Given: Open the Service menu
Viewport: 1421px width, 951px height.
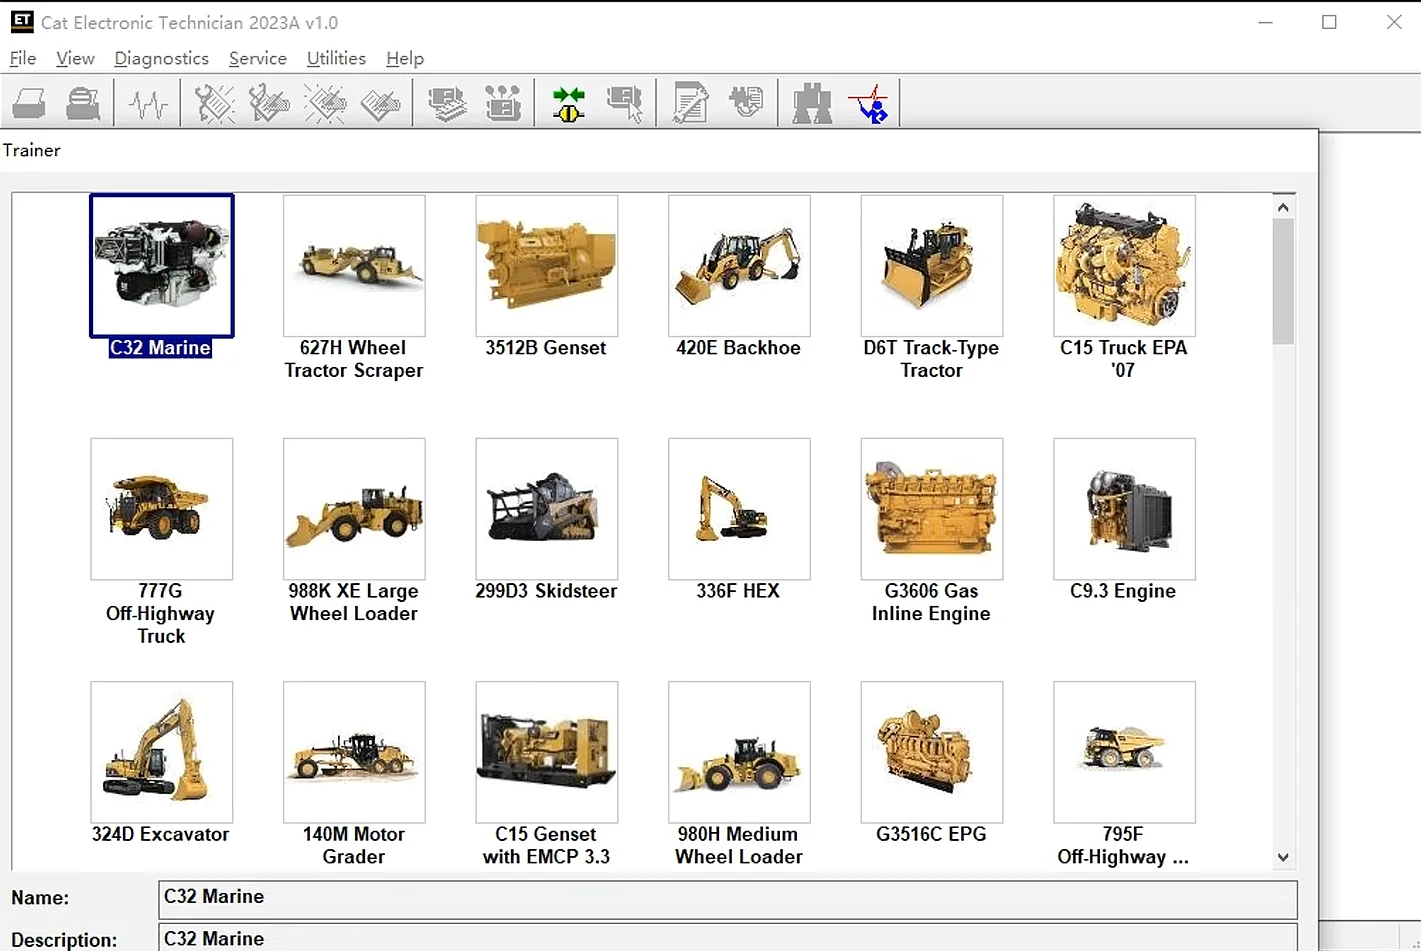Looking at the screenshot, I should [x=258, y=58].
